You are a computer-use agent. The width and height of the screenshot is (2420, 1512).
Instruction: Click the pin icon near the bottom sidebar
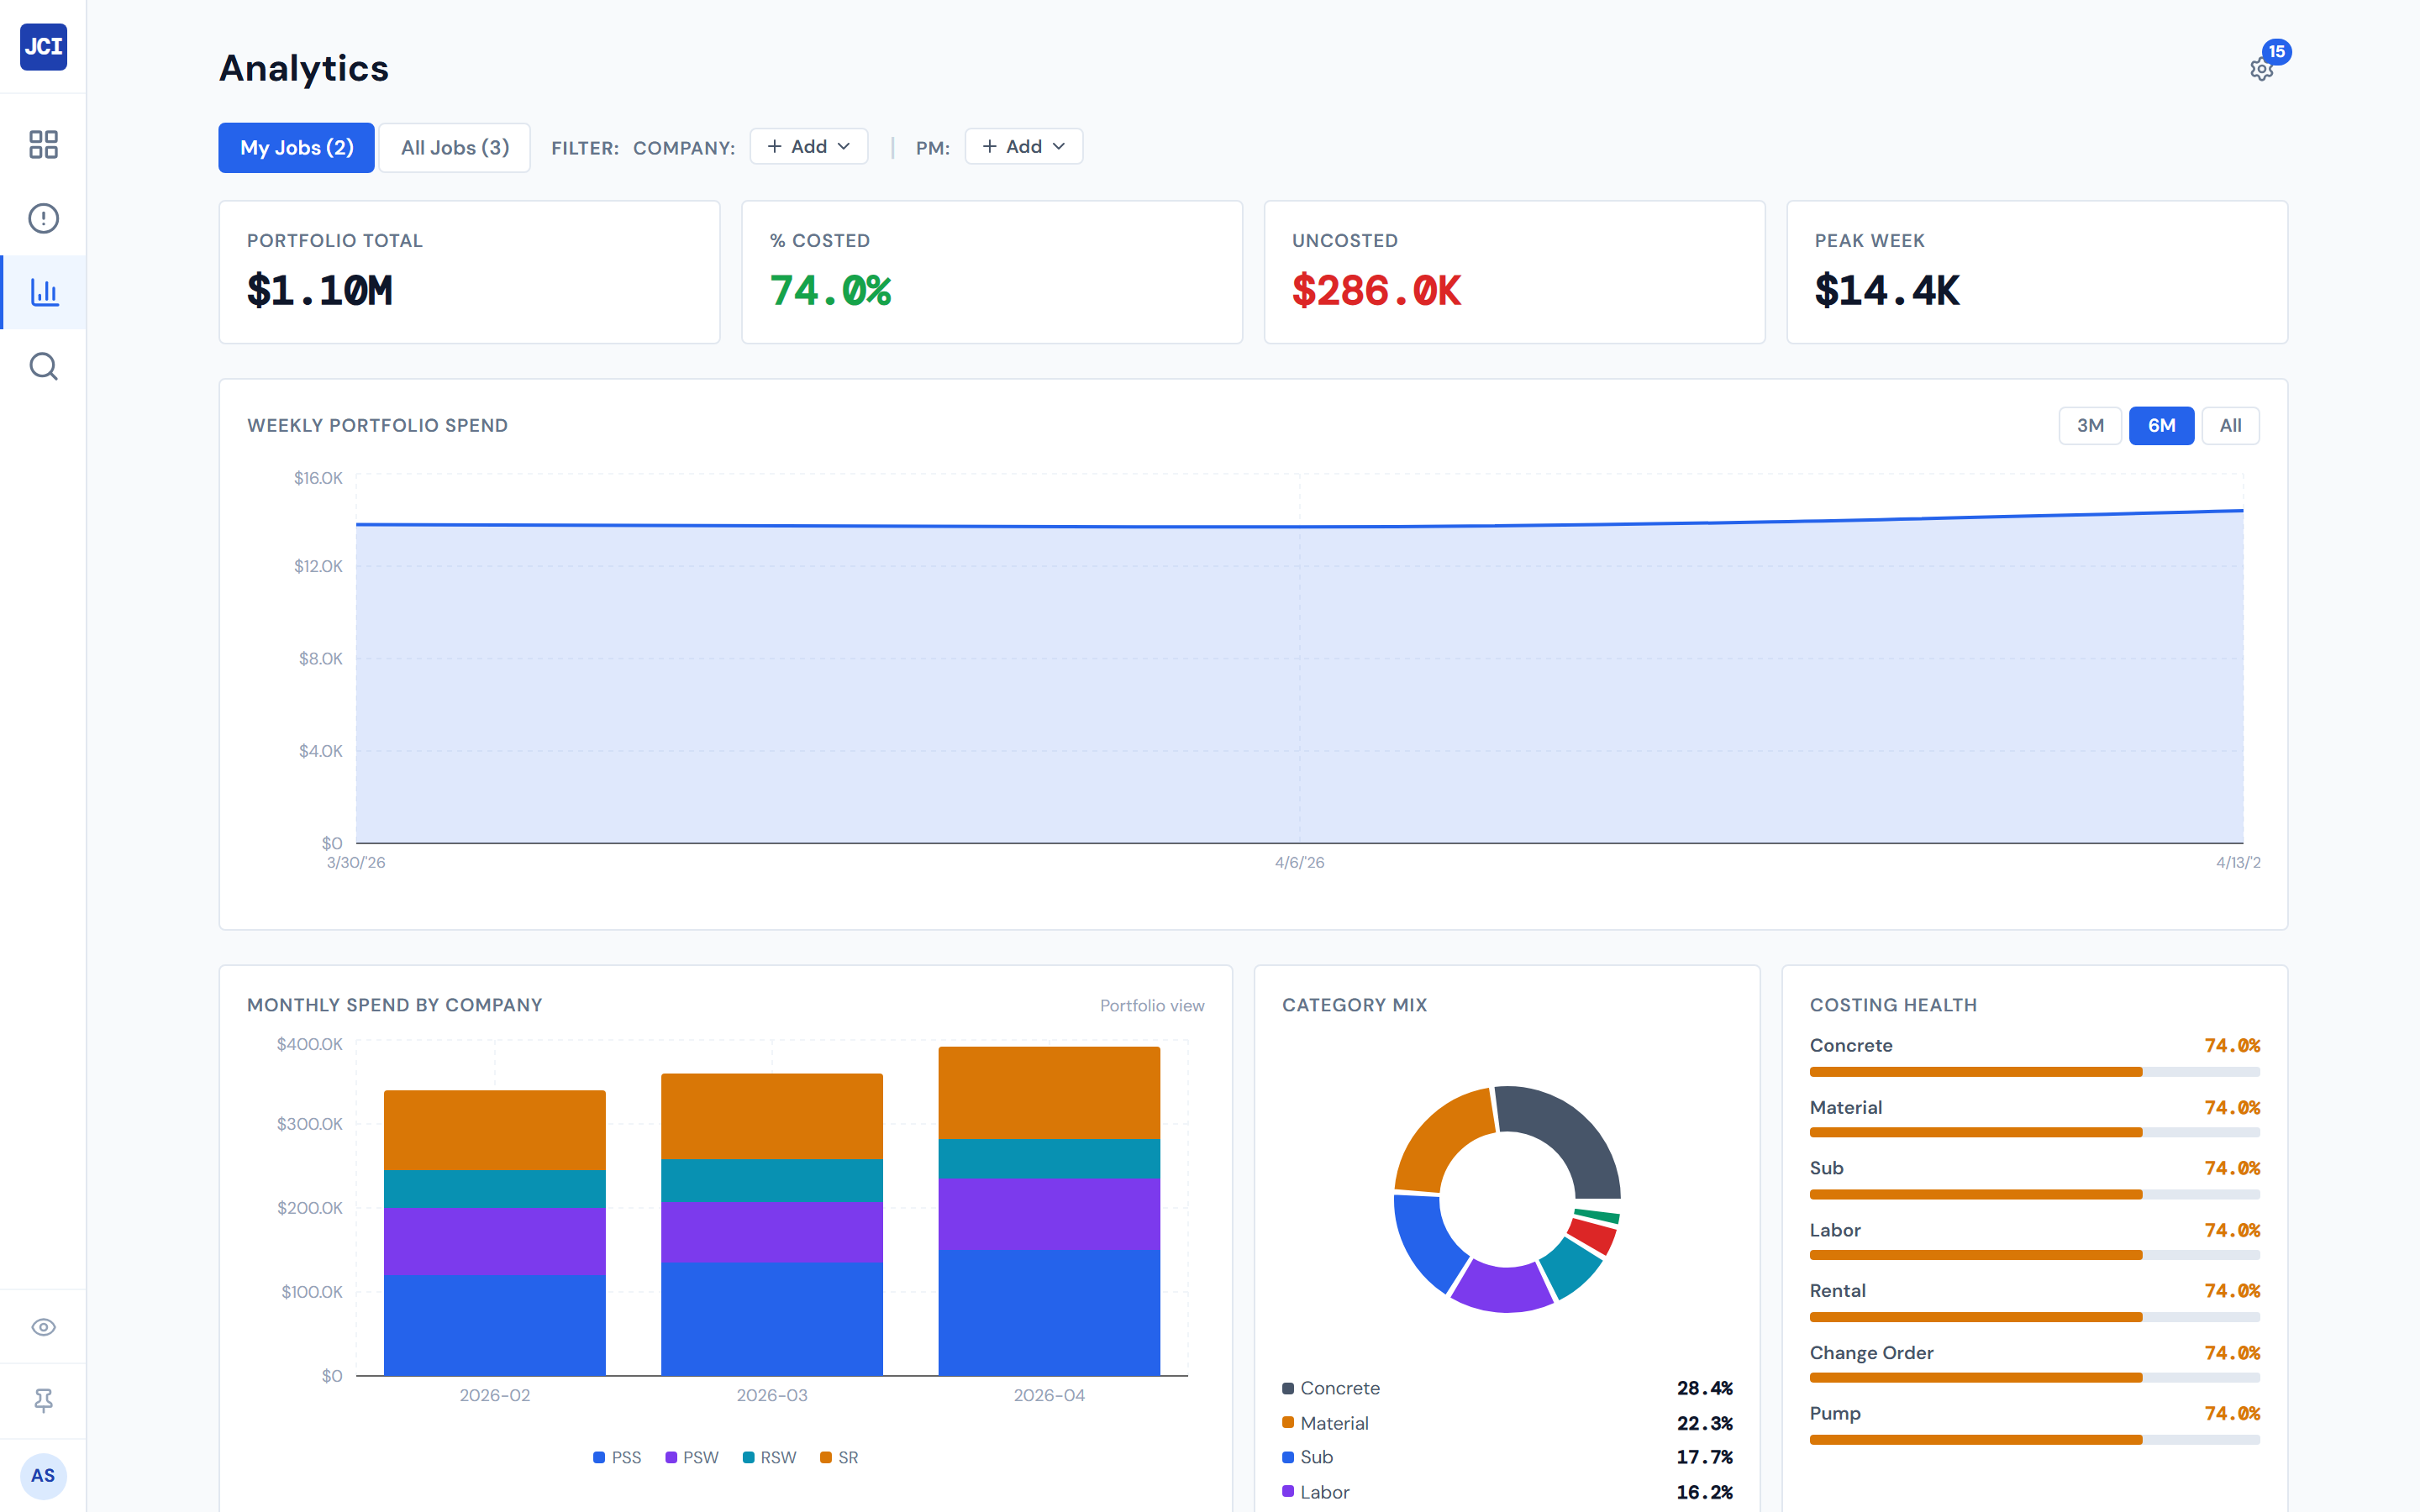click(x=43, y=1401)
